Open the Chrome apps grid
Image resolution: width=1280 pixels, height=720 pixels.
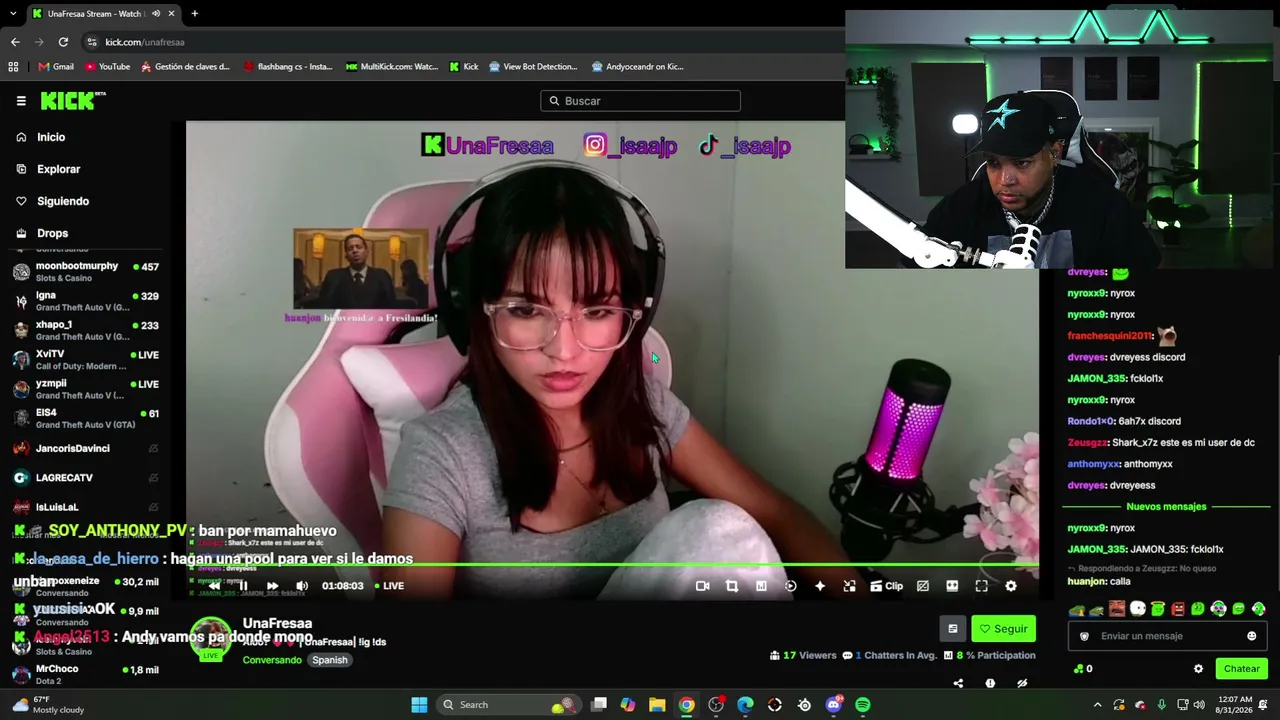[13, 67]
